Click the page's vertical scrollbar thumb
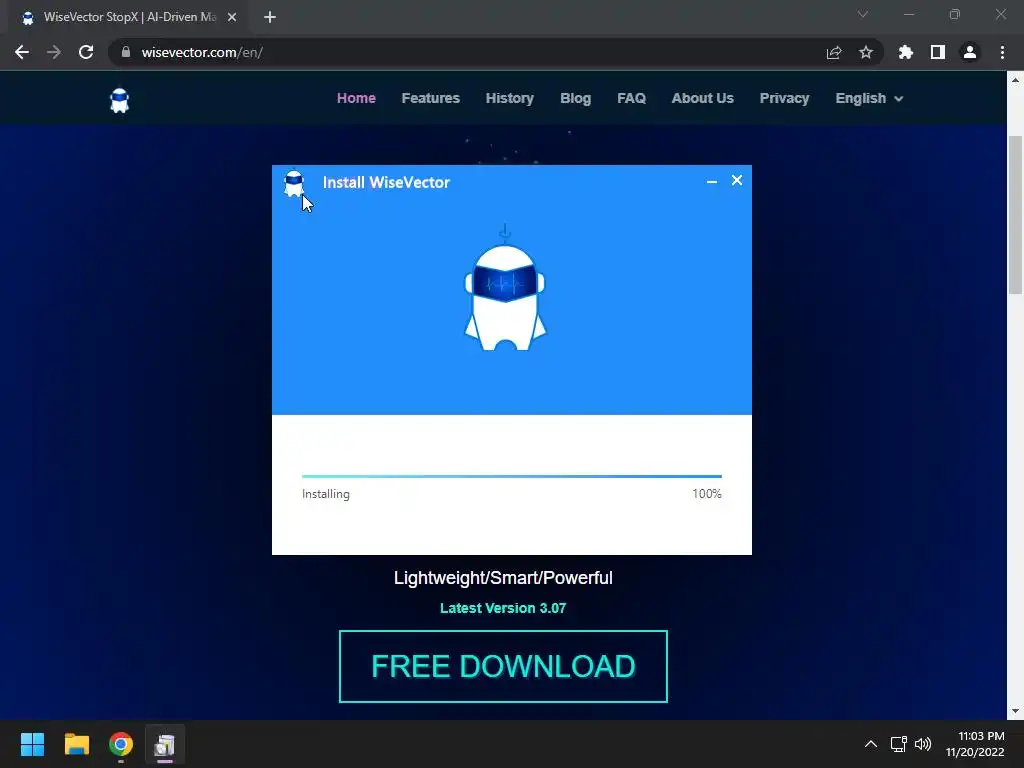 tap(1015, 214)
